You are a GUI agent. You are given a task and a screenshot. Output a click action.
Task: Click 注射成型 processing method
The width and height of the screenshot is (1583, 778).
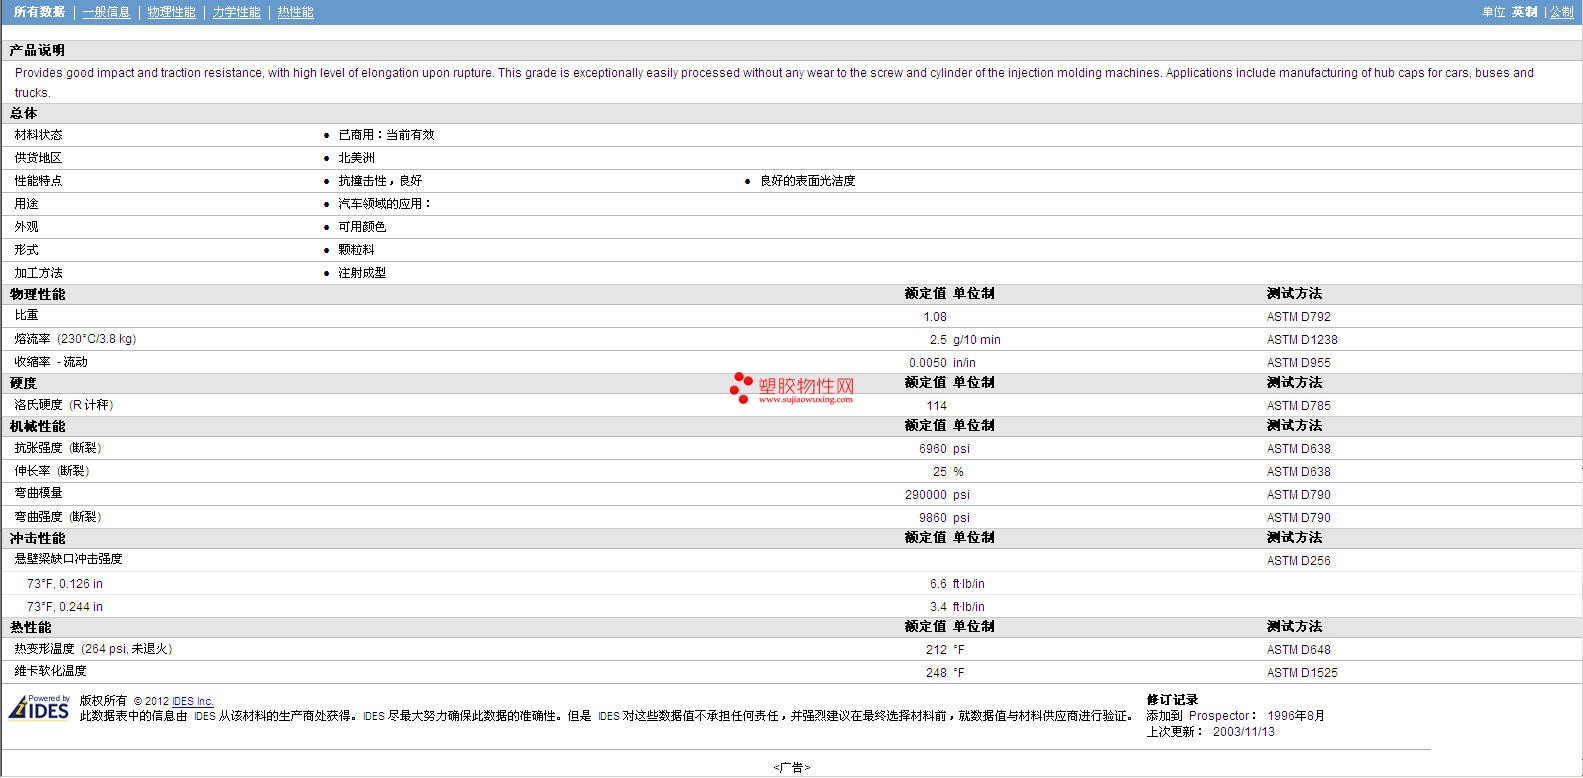(x=362, y=273)
